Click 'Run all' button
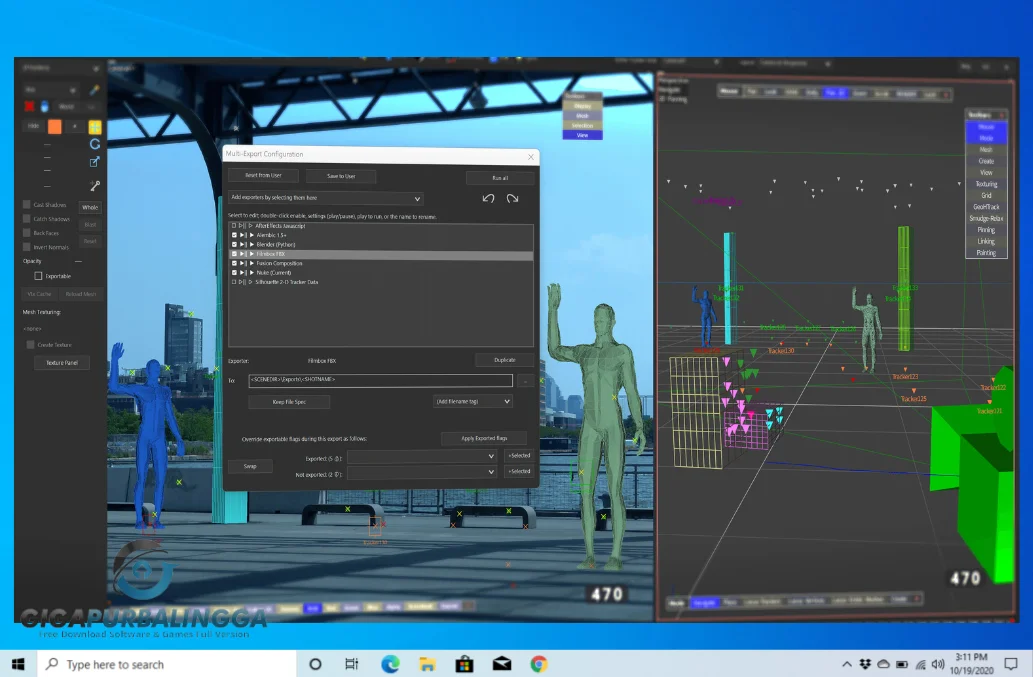1033x677 pixels. point(499,178)
